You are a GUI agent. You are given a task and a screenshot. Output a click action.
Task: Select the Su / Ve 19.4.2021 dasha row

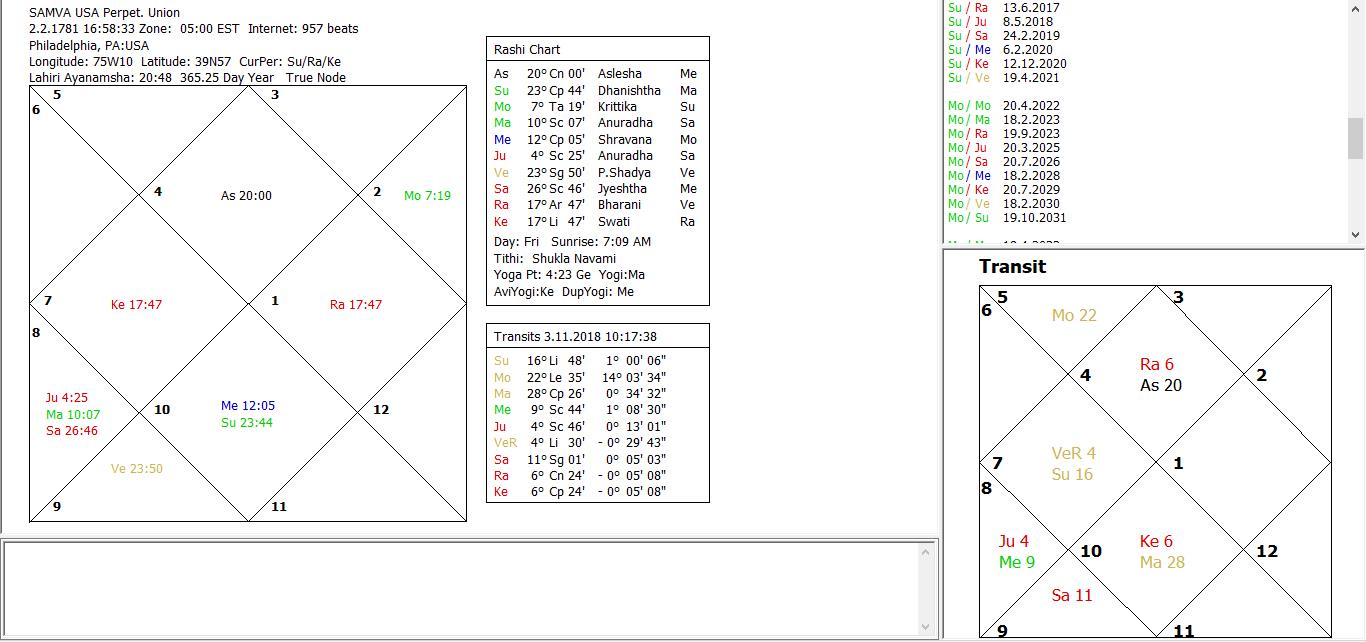[1003, 77]
